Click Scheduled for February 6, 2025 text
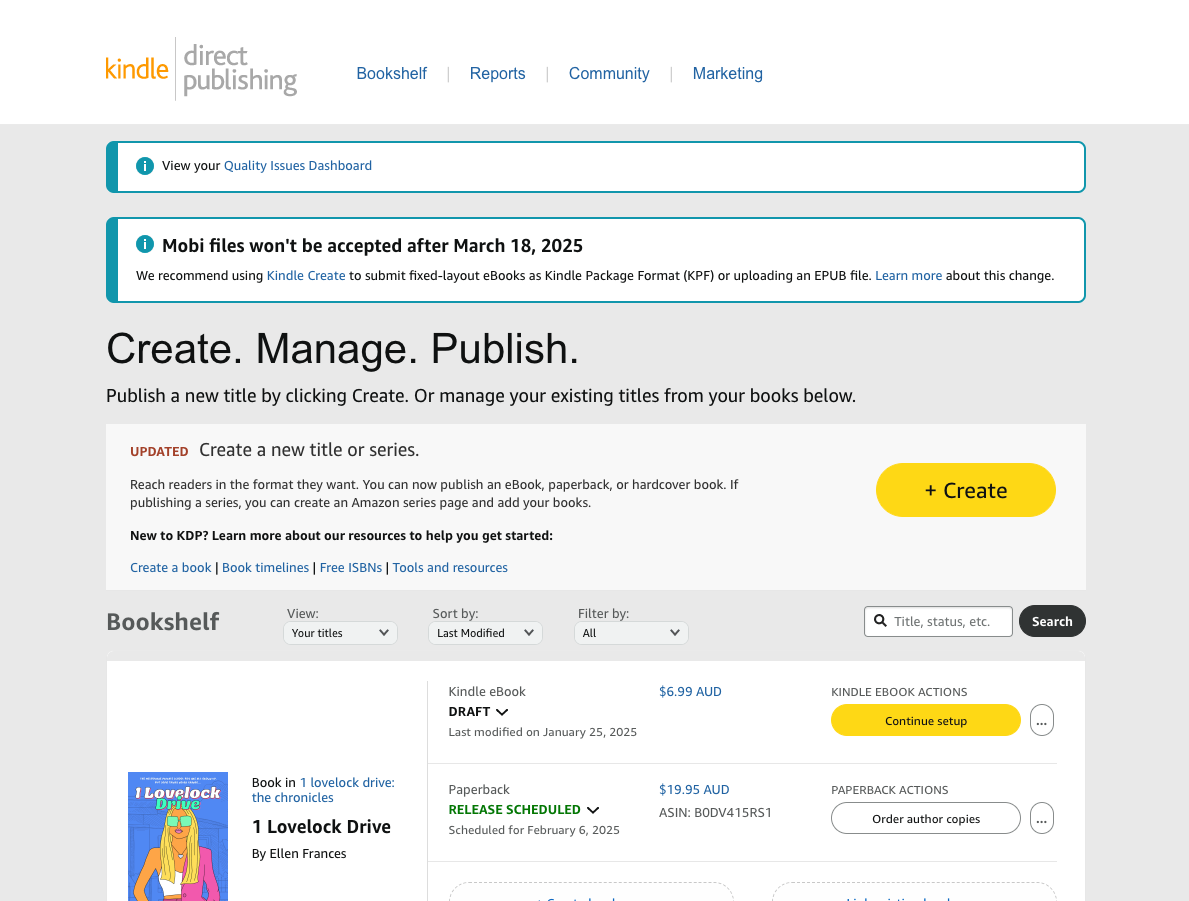 tap(534, 830)
